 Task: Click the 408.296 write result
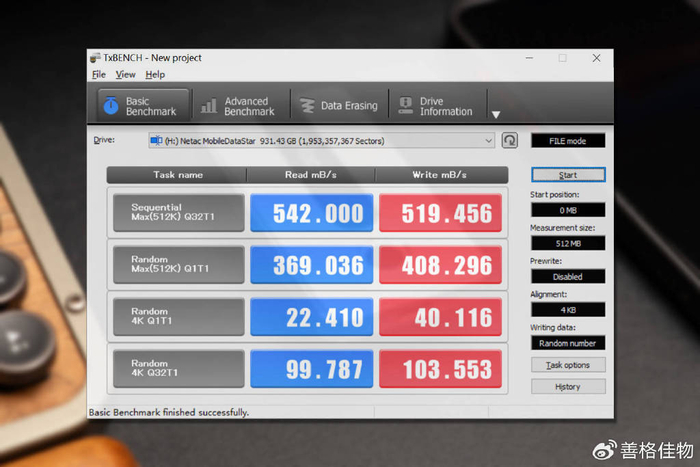(x=440, y=264)
